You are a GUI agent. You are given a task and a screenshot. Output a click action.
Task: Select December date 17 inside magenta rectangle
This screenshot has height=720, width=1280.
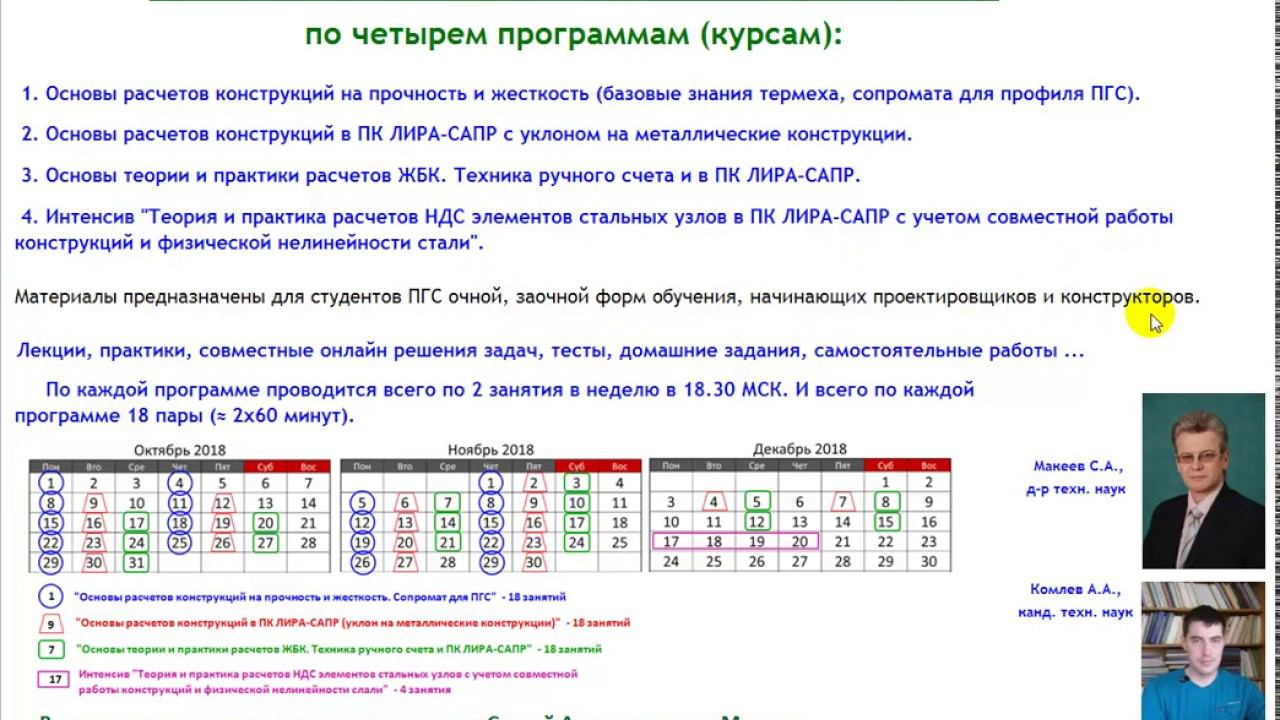[x=670, y=541]
